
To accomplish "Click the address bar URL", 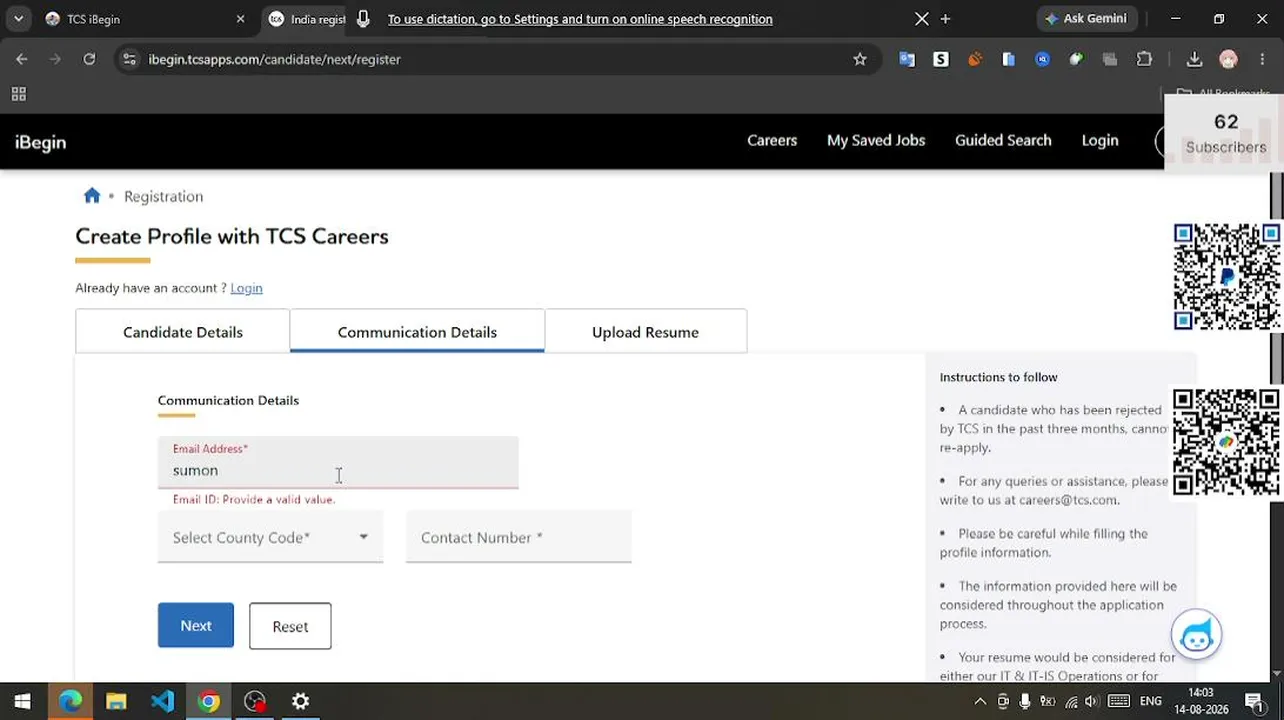I will tap(274, 59).
